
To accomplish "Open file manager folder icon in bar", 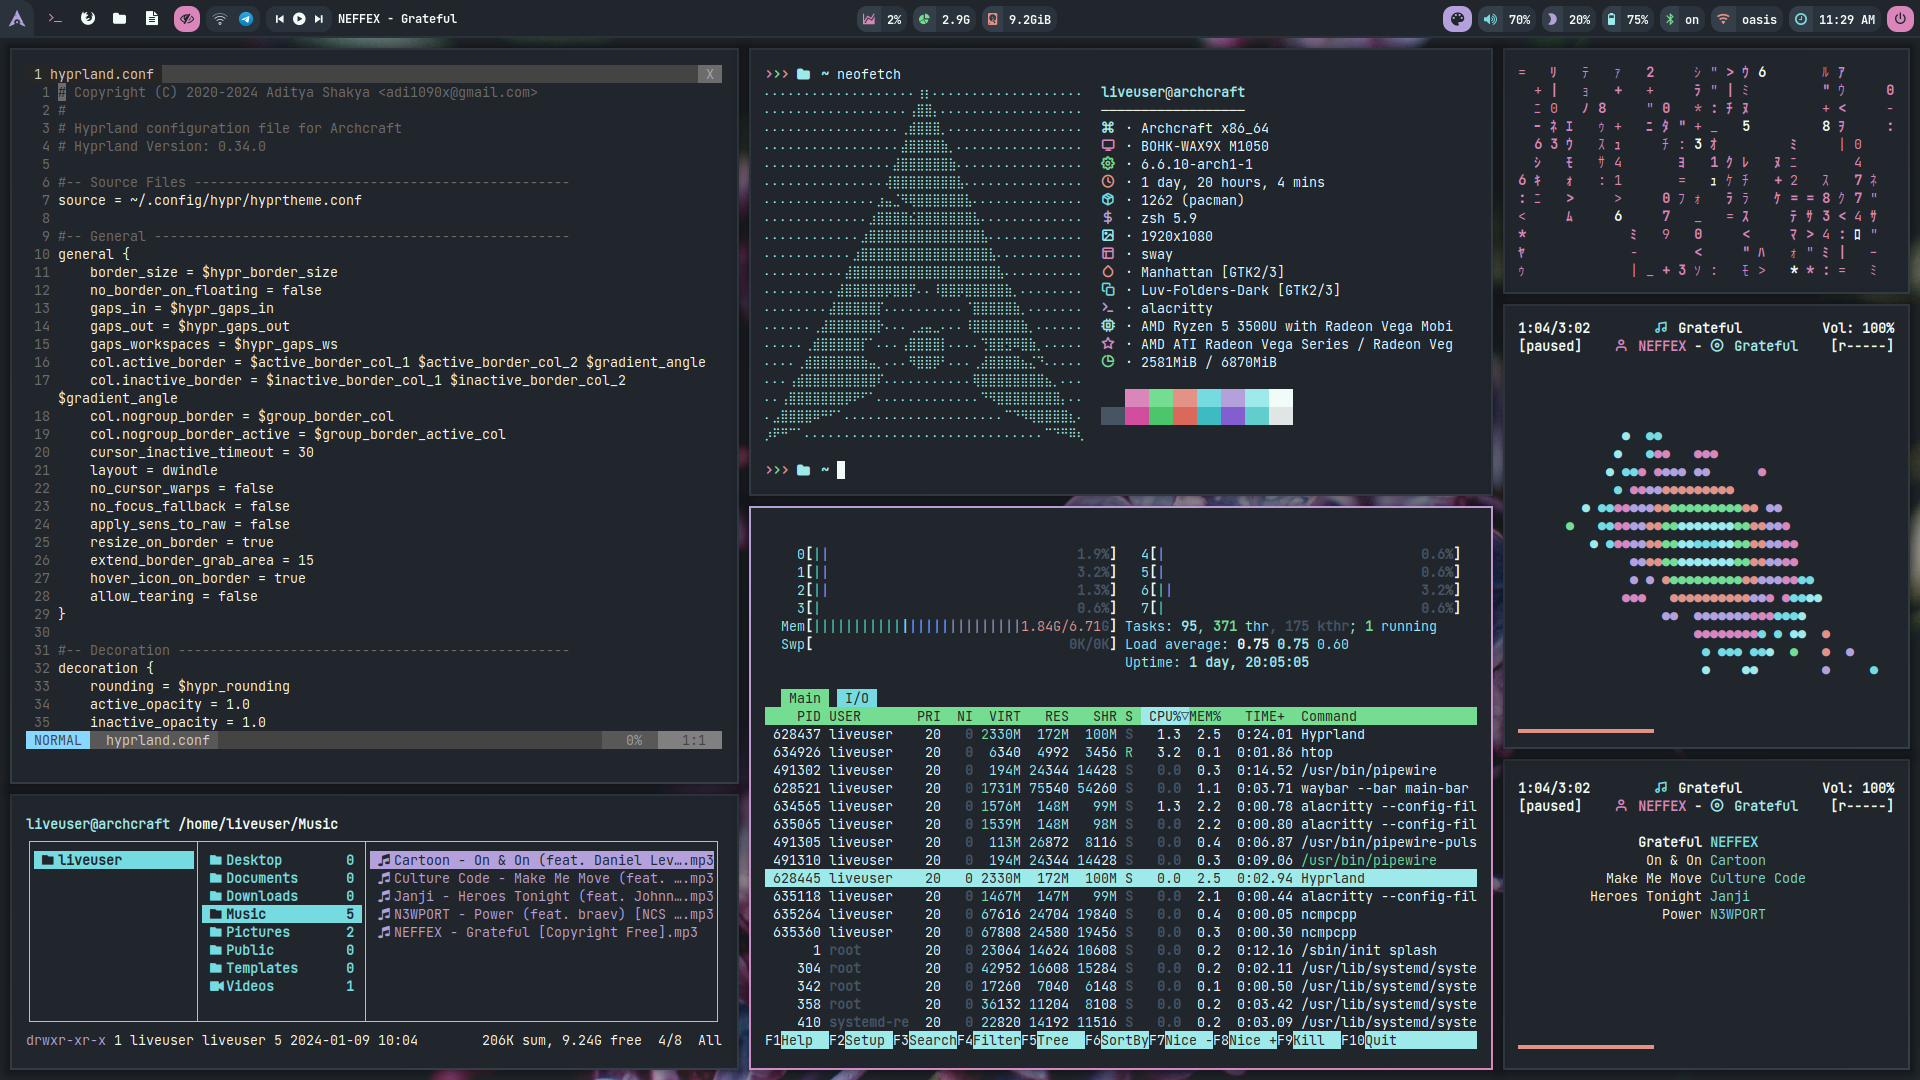I will [x=120, y=19].
